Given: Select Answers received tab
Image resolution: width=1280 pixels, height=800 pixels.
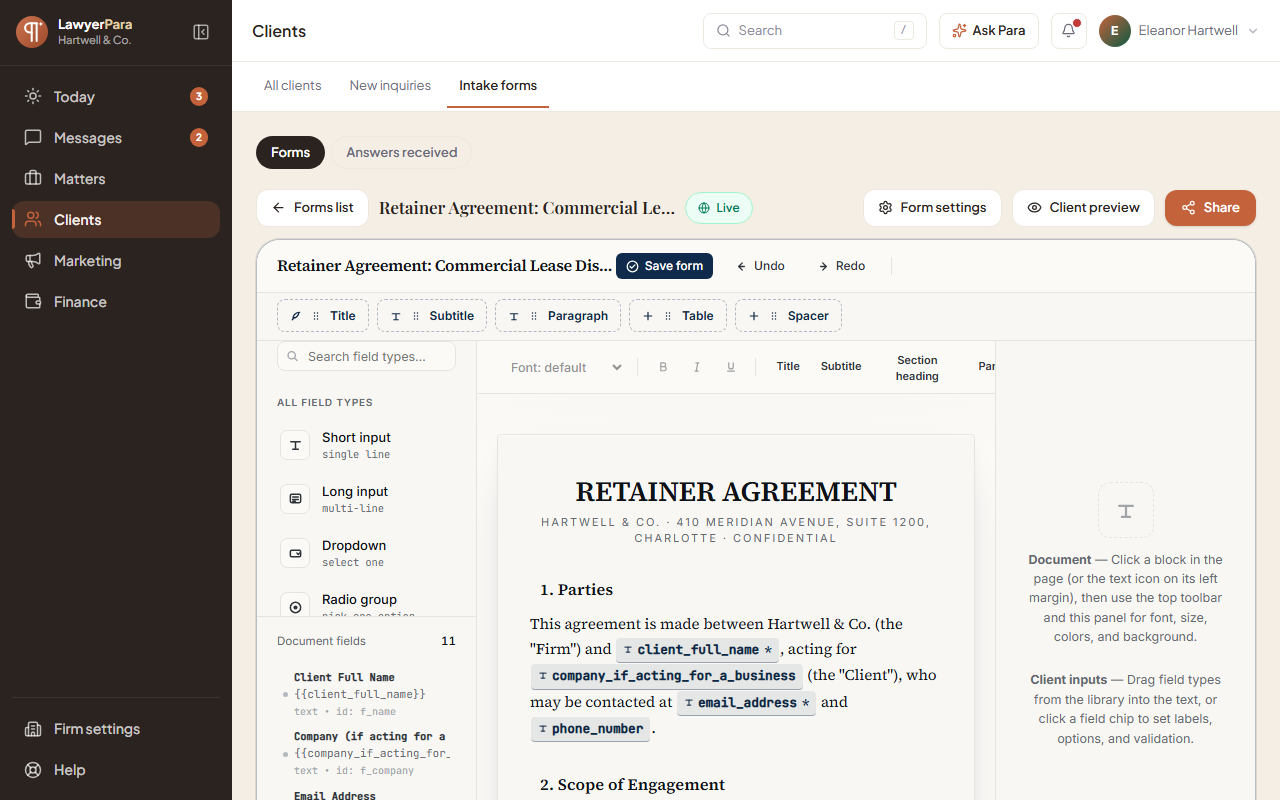Looking at the screenshot, I should [x=402, y=153].
